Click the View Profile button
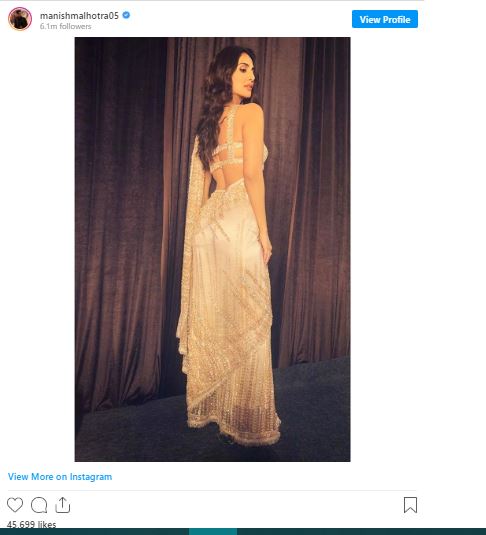The width and height of the screenshot is (486, 535). click(x=385, y=19)
